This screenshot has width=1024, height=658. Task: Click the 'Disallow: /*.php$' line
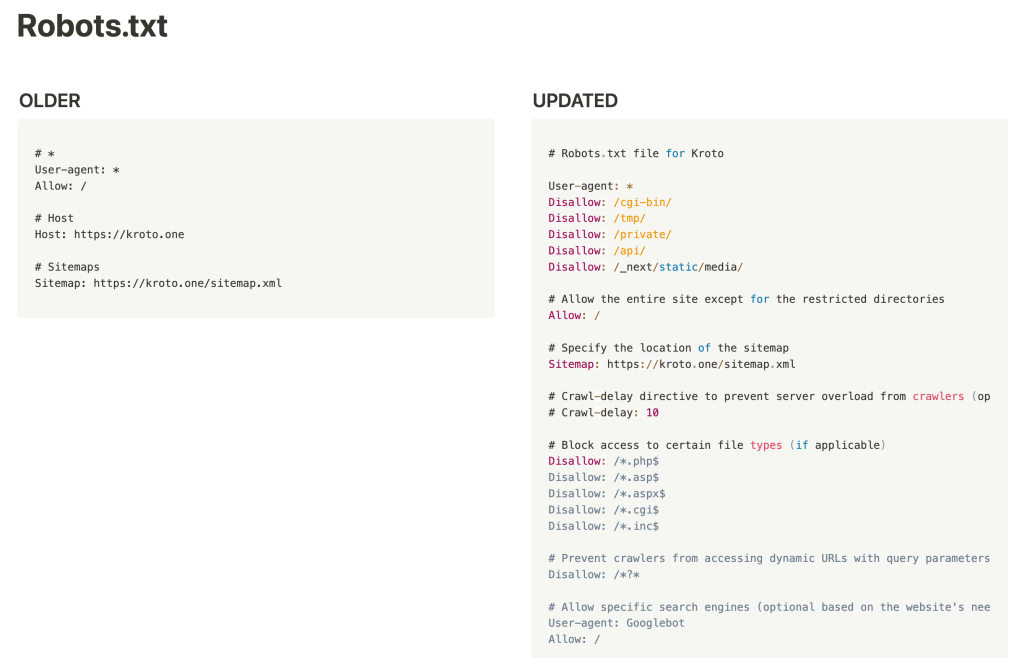click(603, 461)
